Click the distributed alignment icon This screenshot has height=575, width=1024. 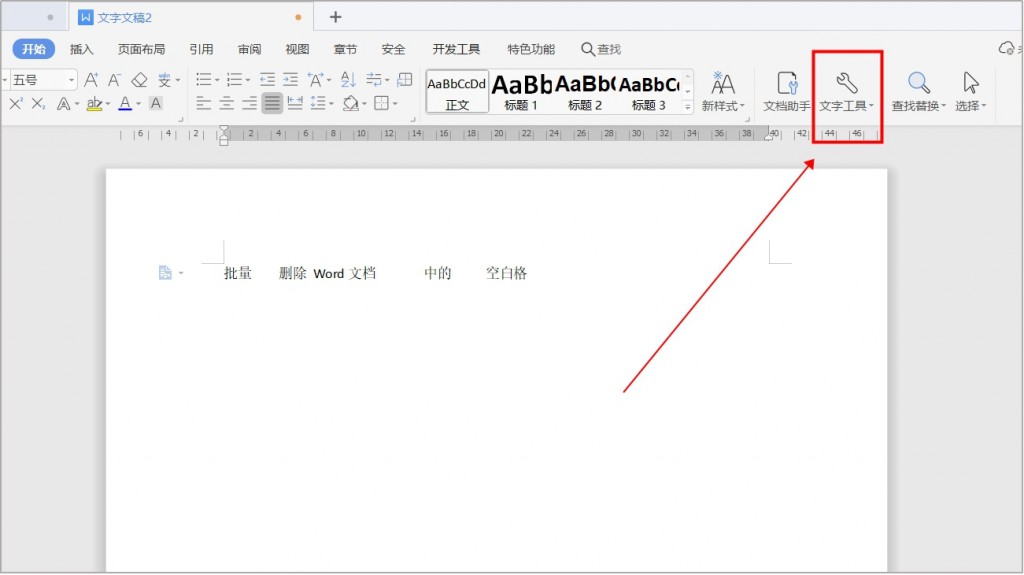tap(295, 103)
